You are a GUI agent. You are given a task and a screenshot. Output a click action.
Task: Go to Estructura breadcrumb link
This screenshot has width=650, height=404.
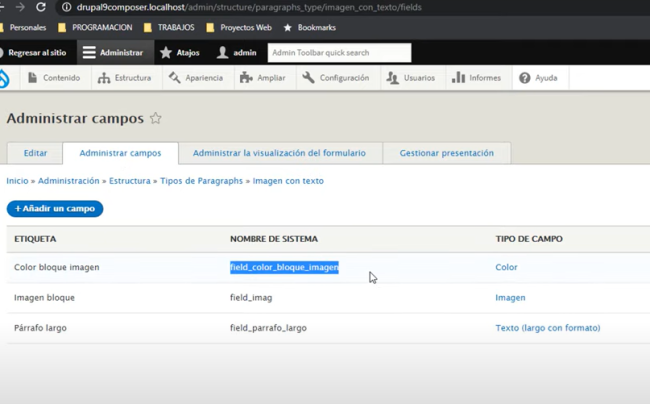(130, 181)
